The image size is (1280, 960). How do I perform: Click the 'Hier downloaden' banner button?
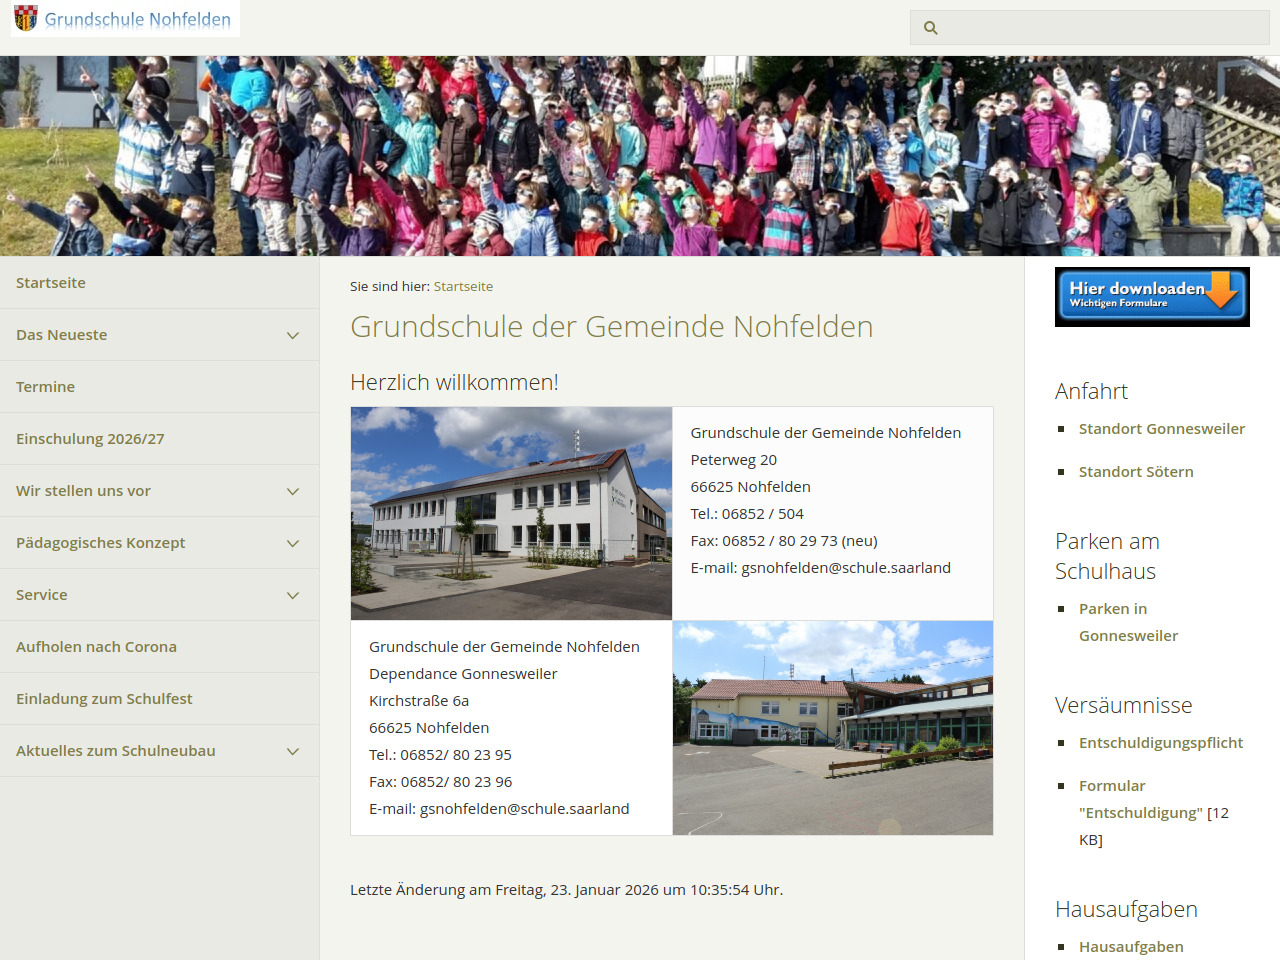click(x=1152, y=297)
